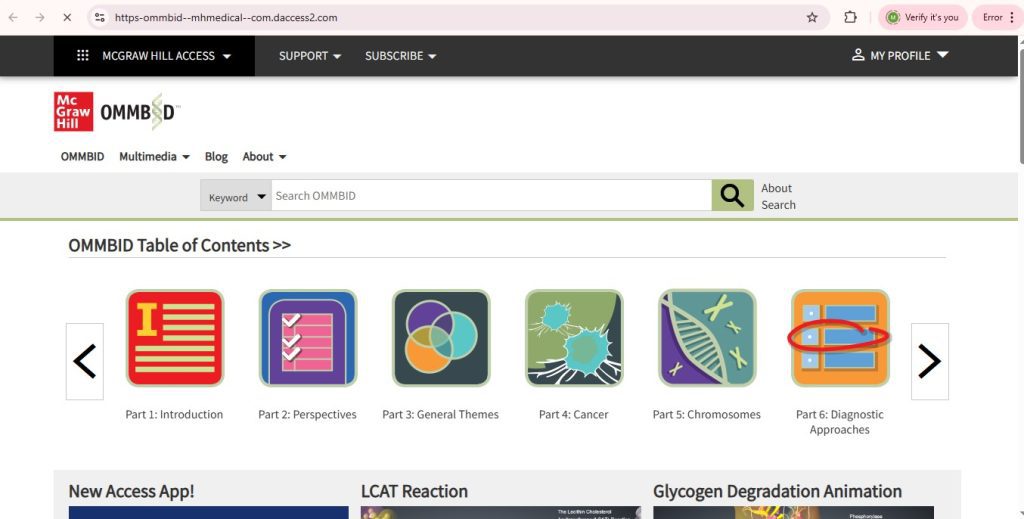The image size is (1024, 519).
Task: Show previous table of contents items
Action: (85, 361)
